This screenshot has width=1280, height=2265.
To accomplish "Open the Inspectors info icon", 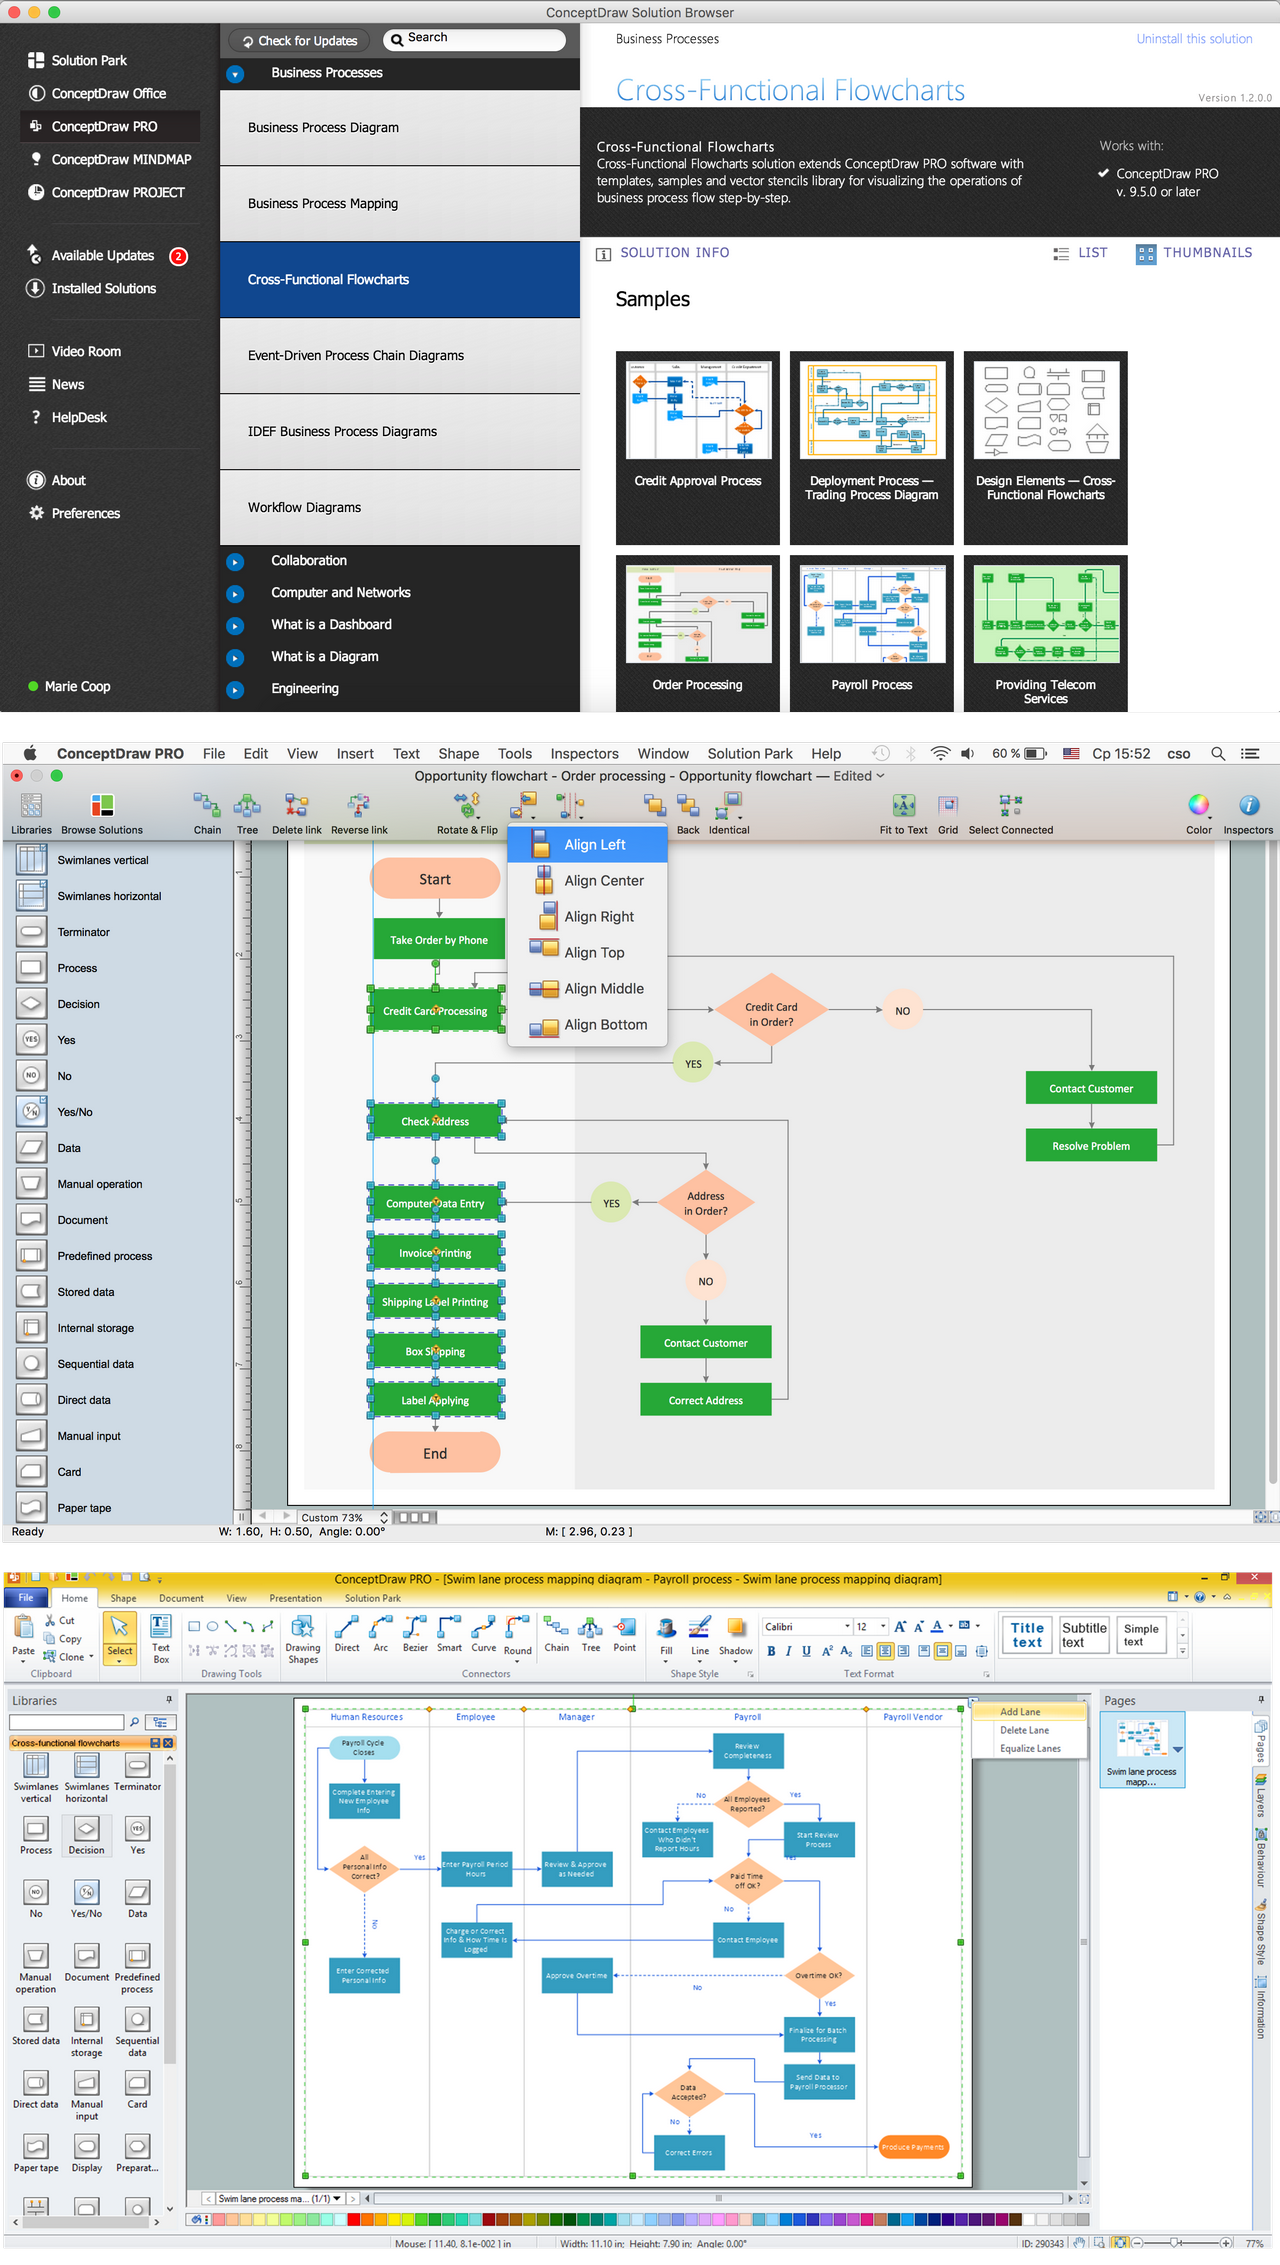I will click(1248, 805).
